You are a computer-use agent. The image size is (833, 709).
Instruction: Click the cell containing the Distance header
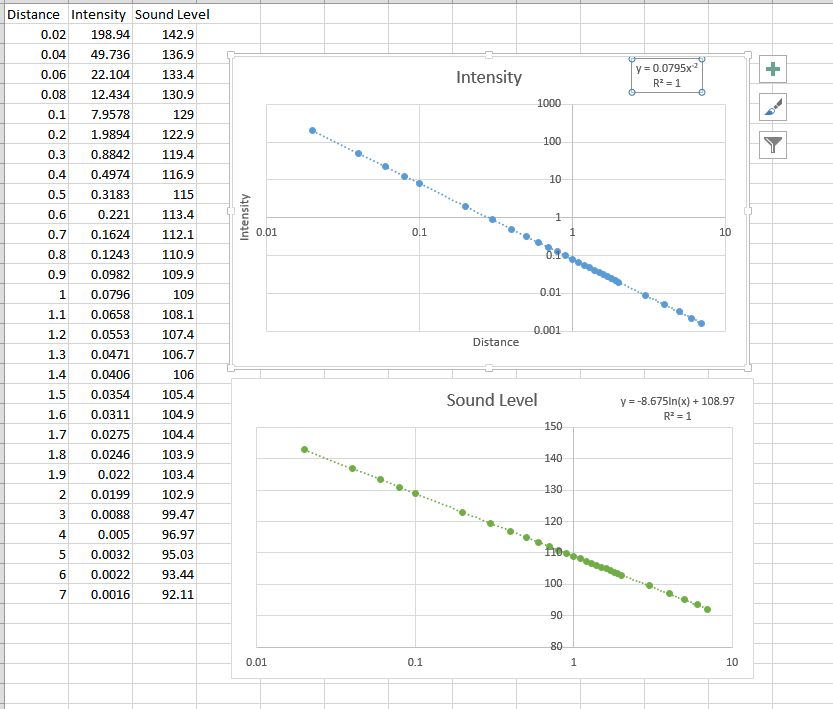pos(32,14)
